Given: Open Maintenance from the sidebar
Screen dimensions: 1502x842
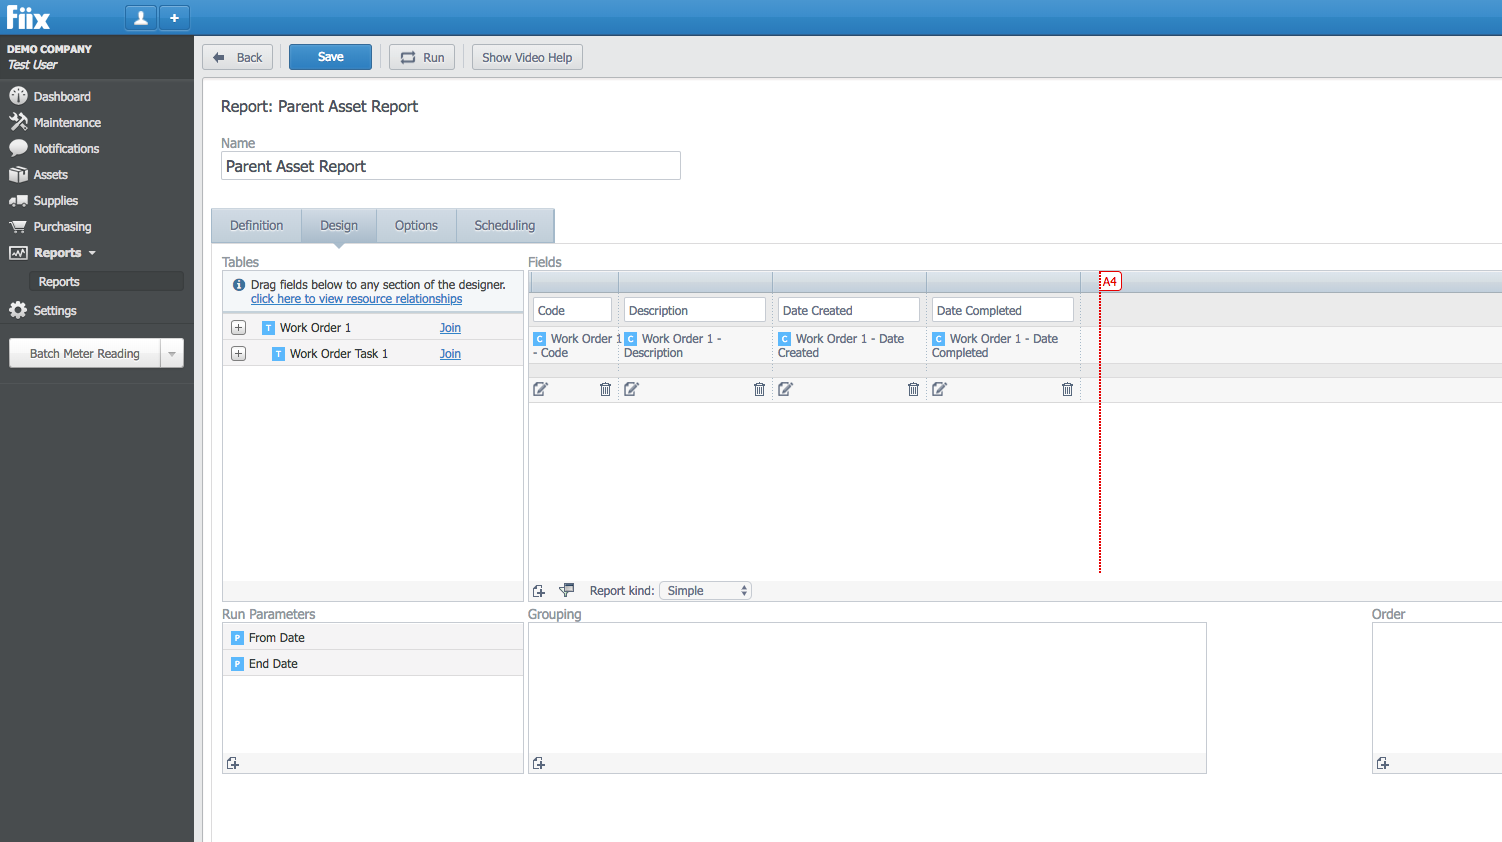Looking at the screenshot, I should 67,122.
